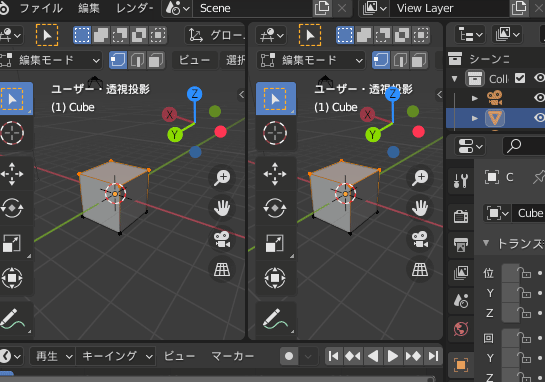Select the Cursor tool in left viewport

tap(13, 133)
